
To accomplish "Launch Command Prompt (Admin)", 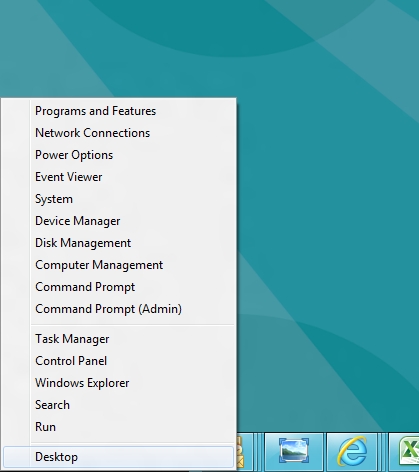I will coord(108,309).
